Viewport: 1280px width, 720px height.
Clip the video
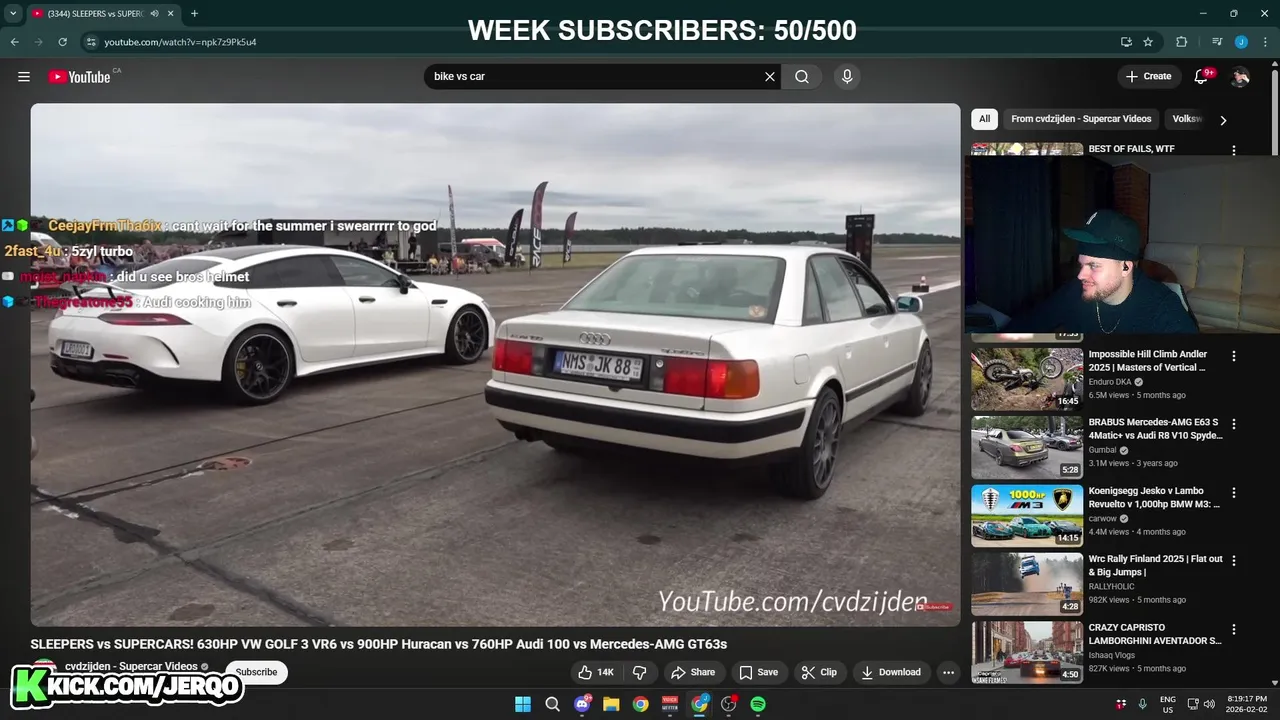point(819,672)
